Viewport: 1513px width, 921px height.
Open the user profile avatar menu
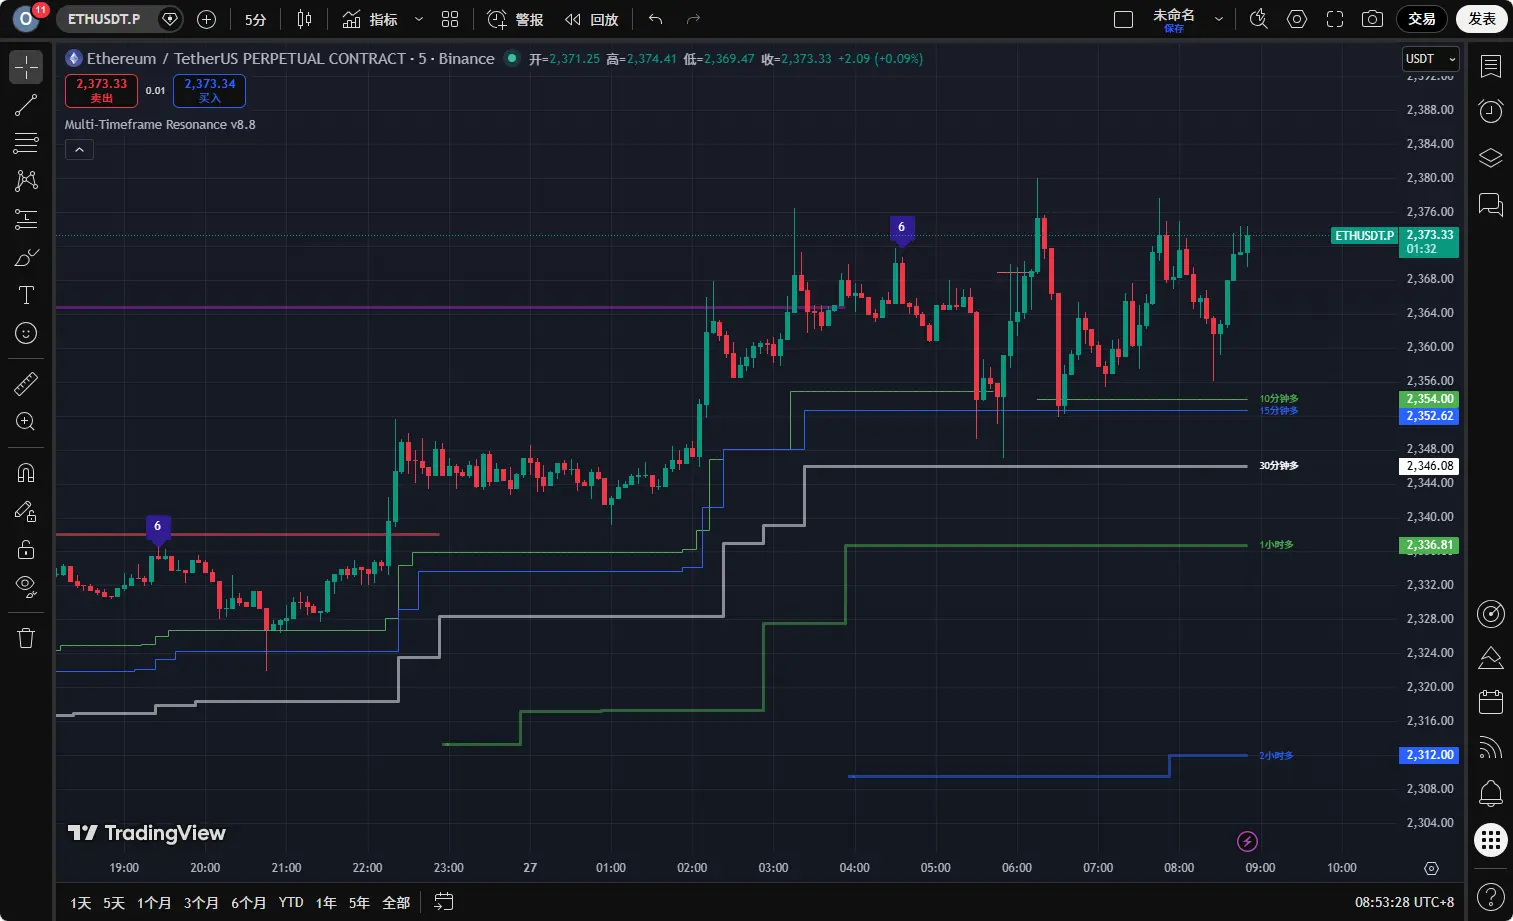click(x=26, y=18)
